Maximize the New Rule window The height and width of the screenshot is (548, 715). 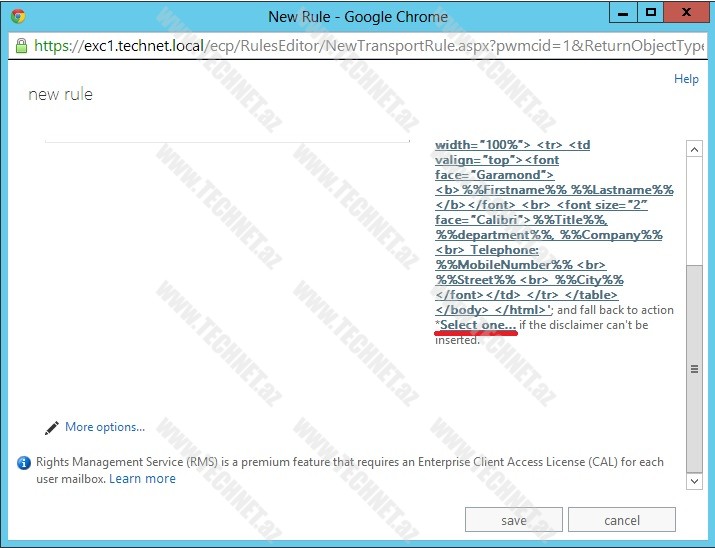click(x=650, y=14)
